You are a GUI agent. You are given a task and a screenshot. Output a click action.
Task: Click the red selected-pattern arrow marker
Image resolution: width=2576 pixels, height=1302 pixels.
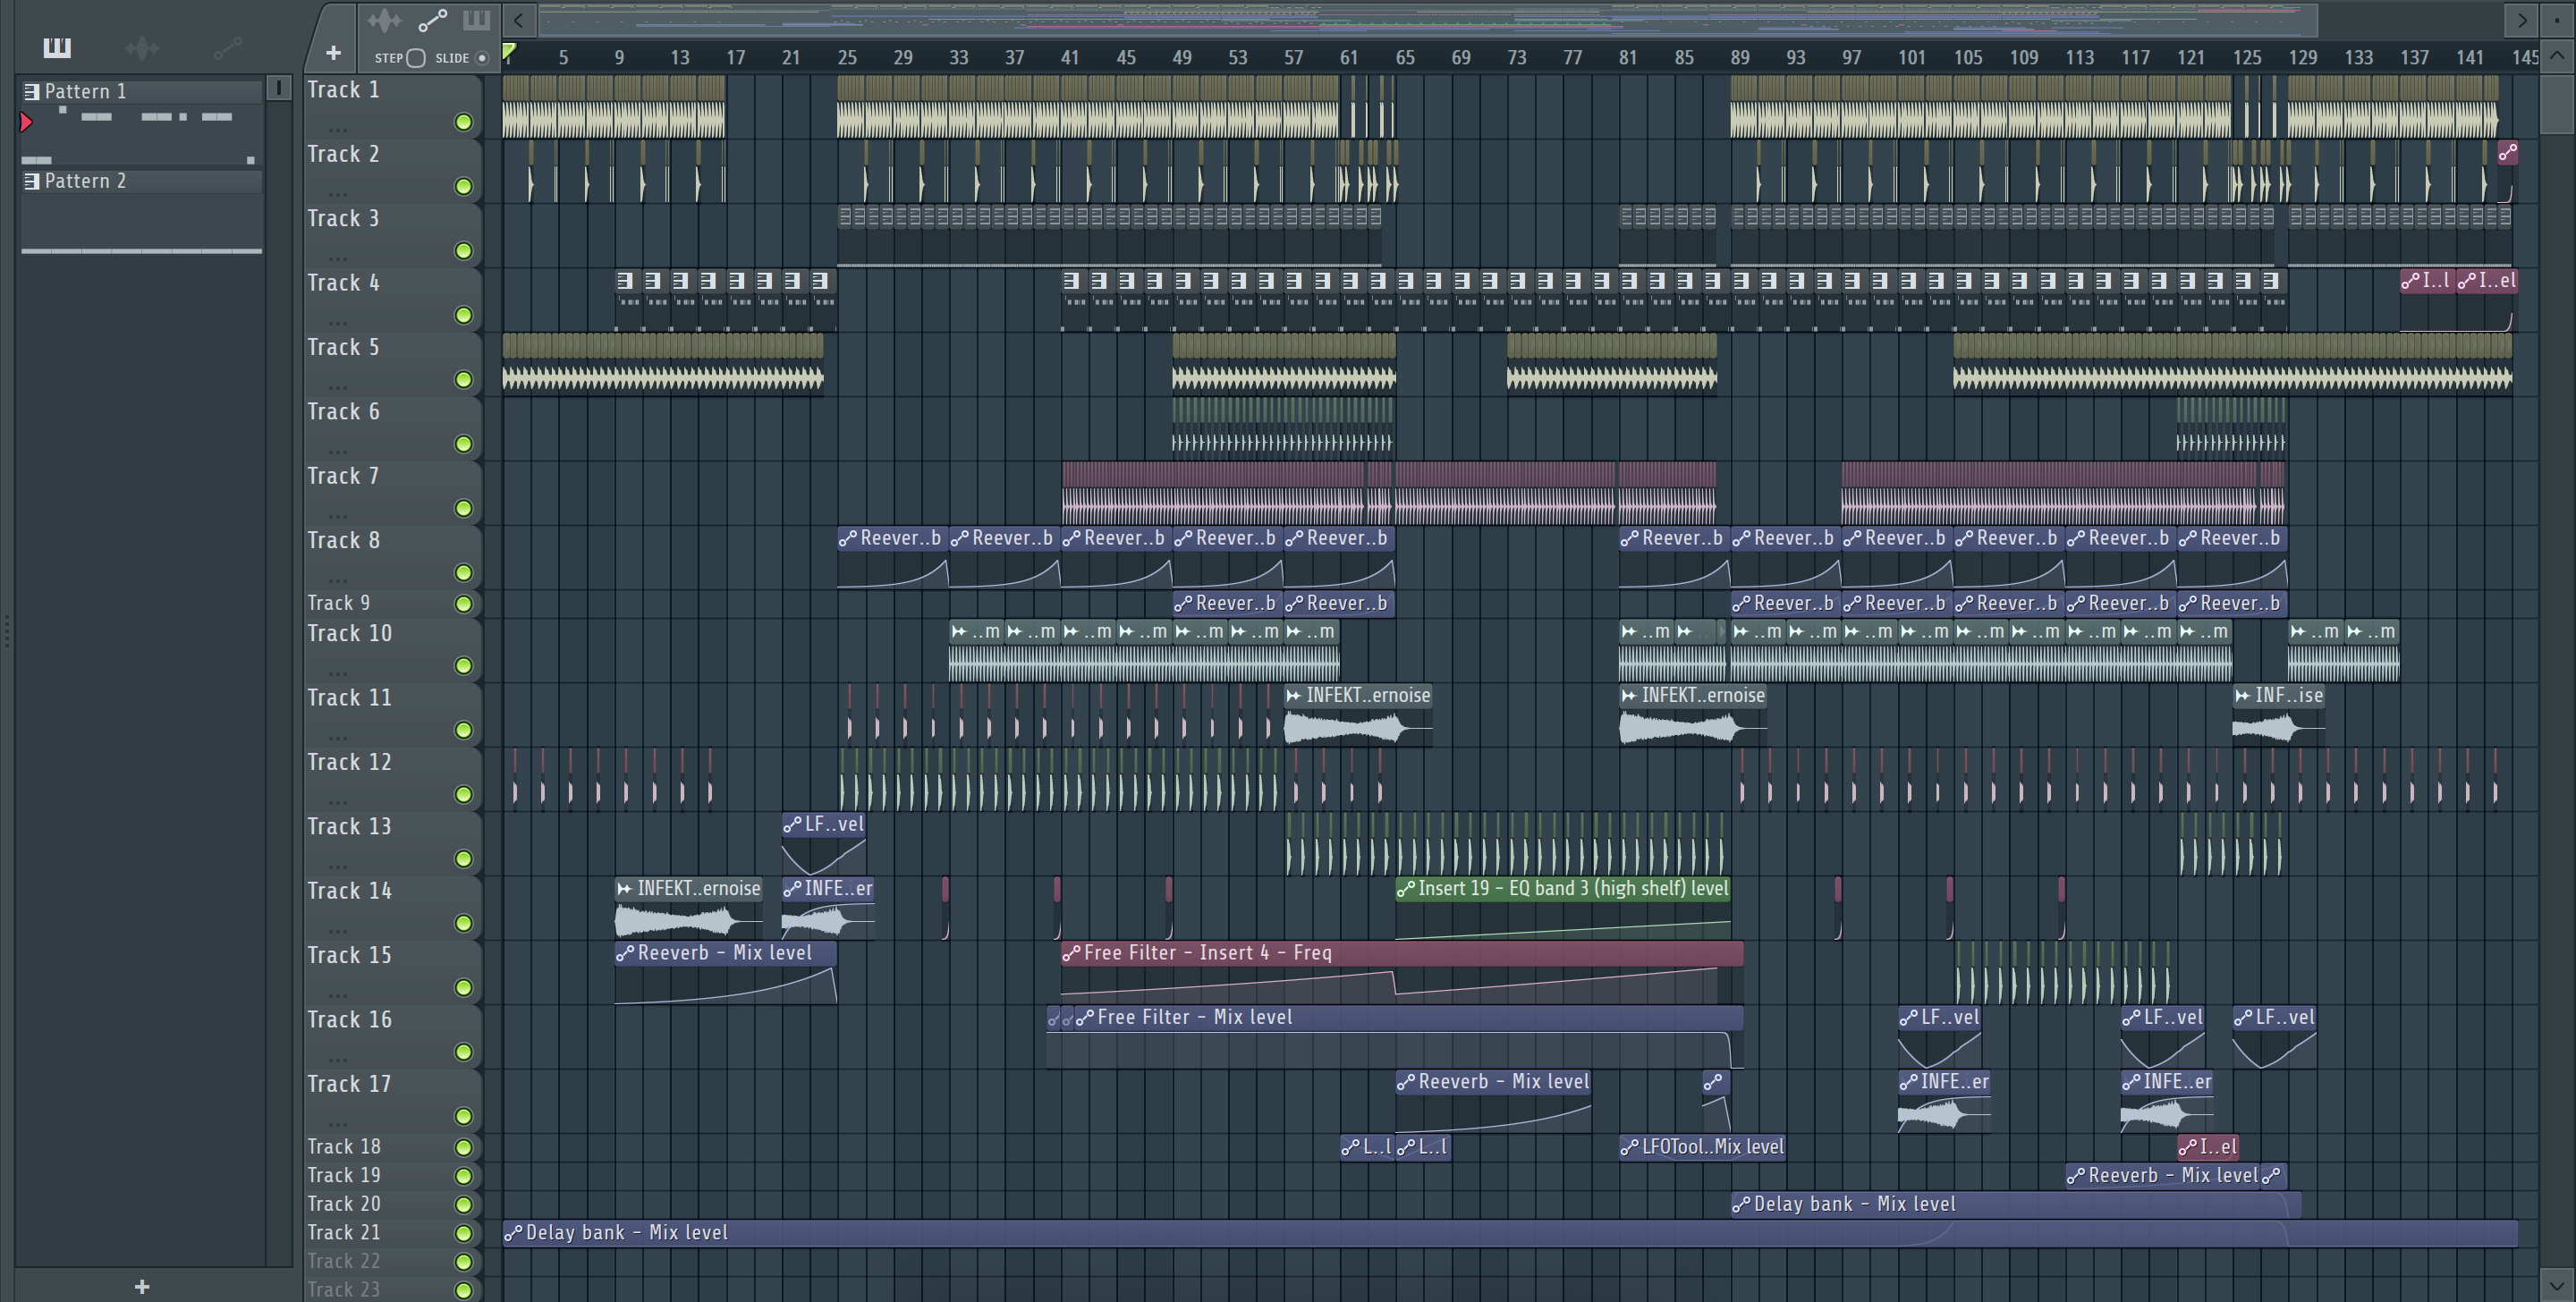coord(26,122)
